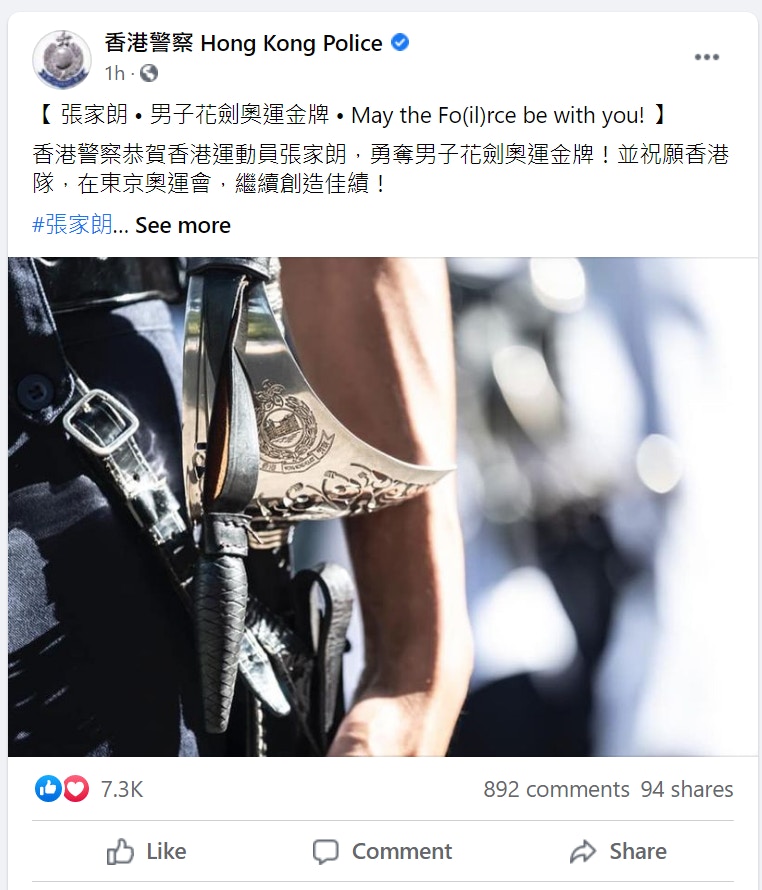Click the Share button label
Screen dimensions: 762x890
click(x=638, y=851)
